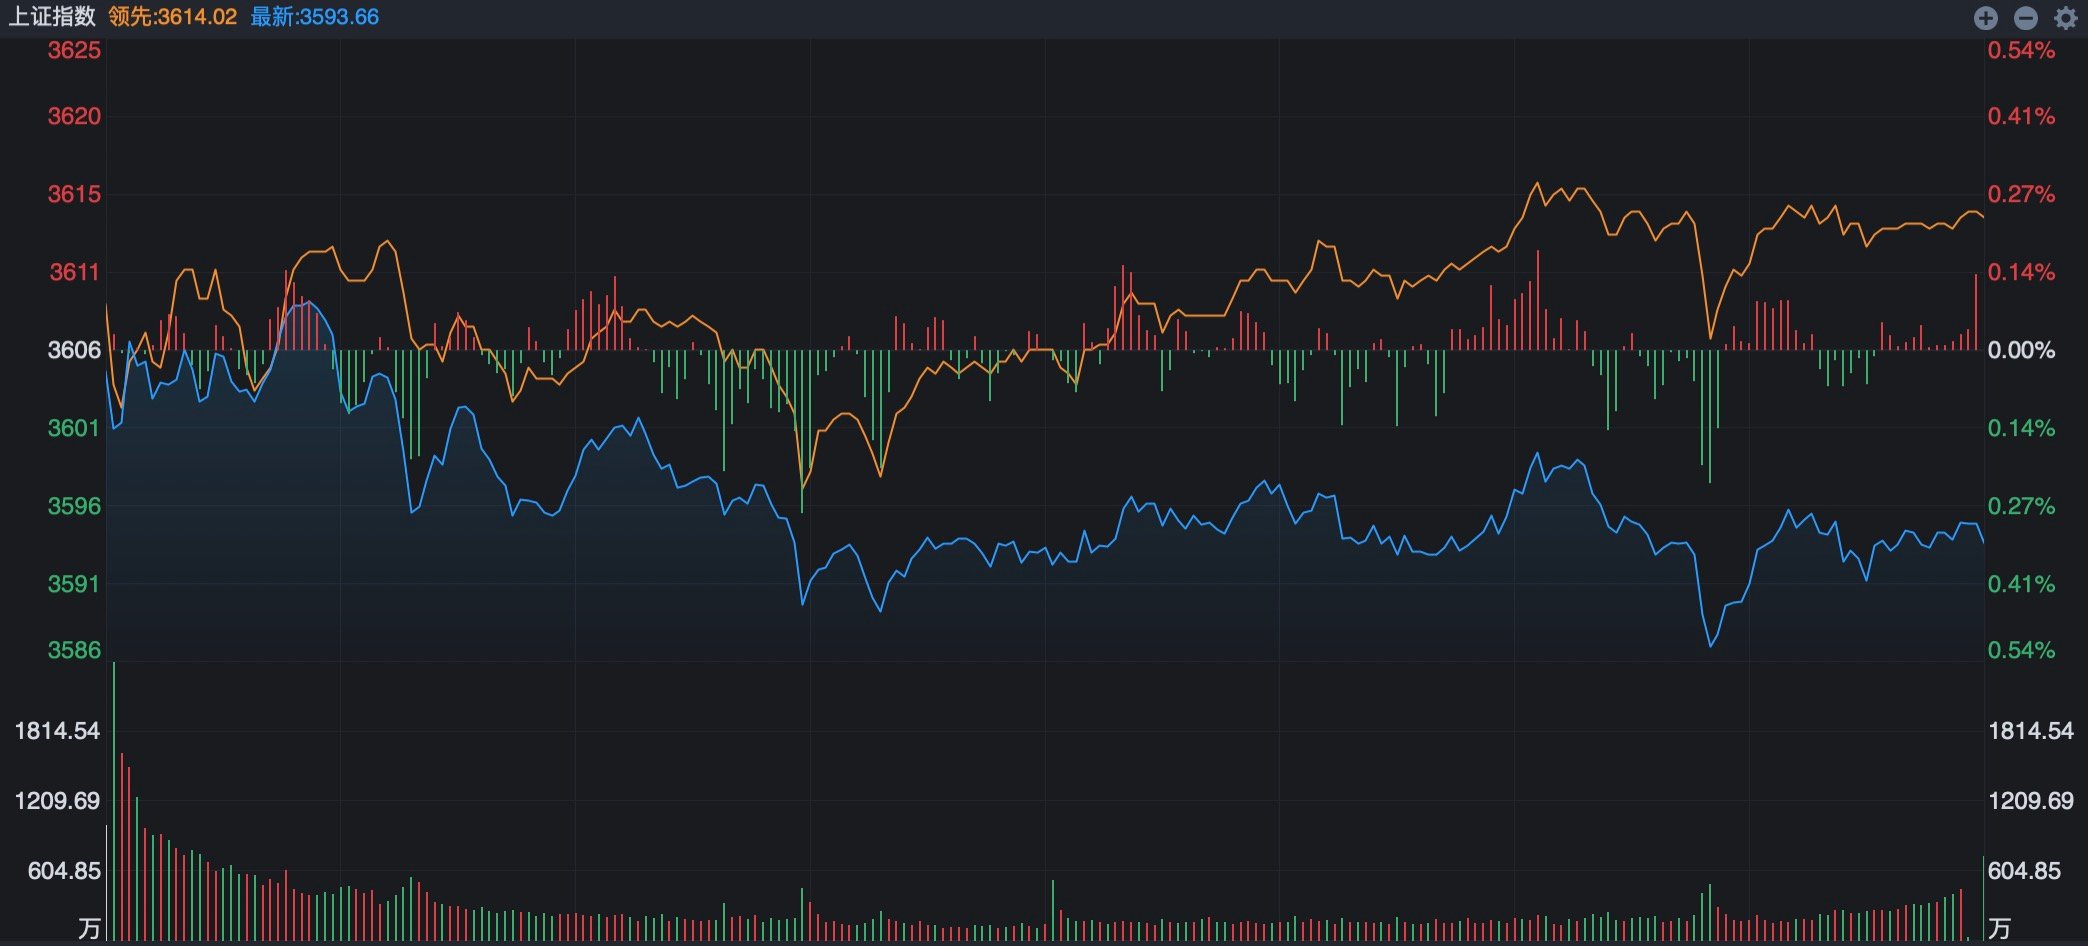Click the right 604.85 volume label
Viewport: 2088px width, 946px height.
pos(2024,871)
